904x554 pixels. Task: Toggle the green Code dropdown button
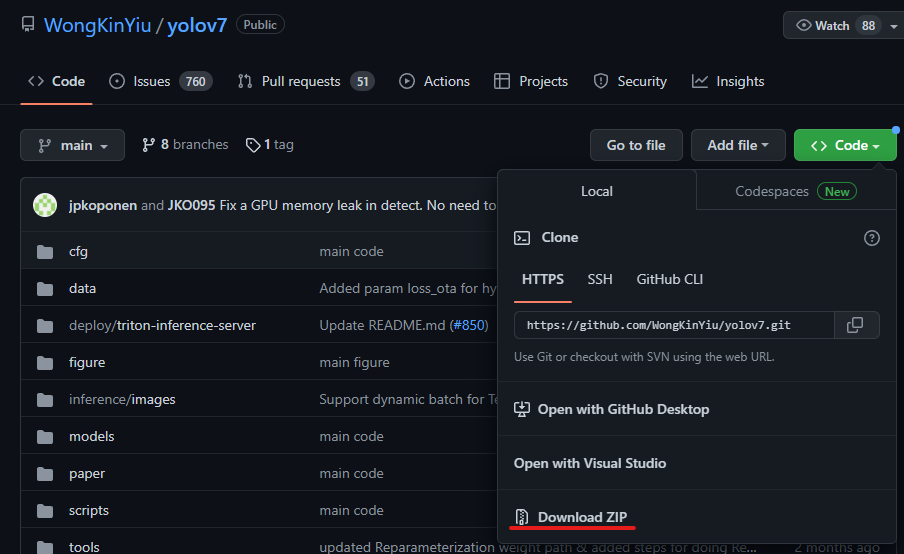pos(845,145)
